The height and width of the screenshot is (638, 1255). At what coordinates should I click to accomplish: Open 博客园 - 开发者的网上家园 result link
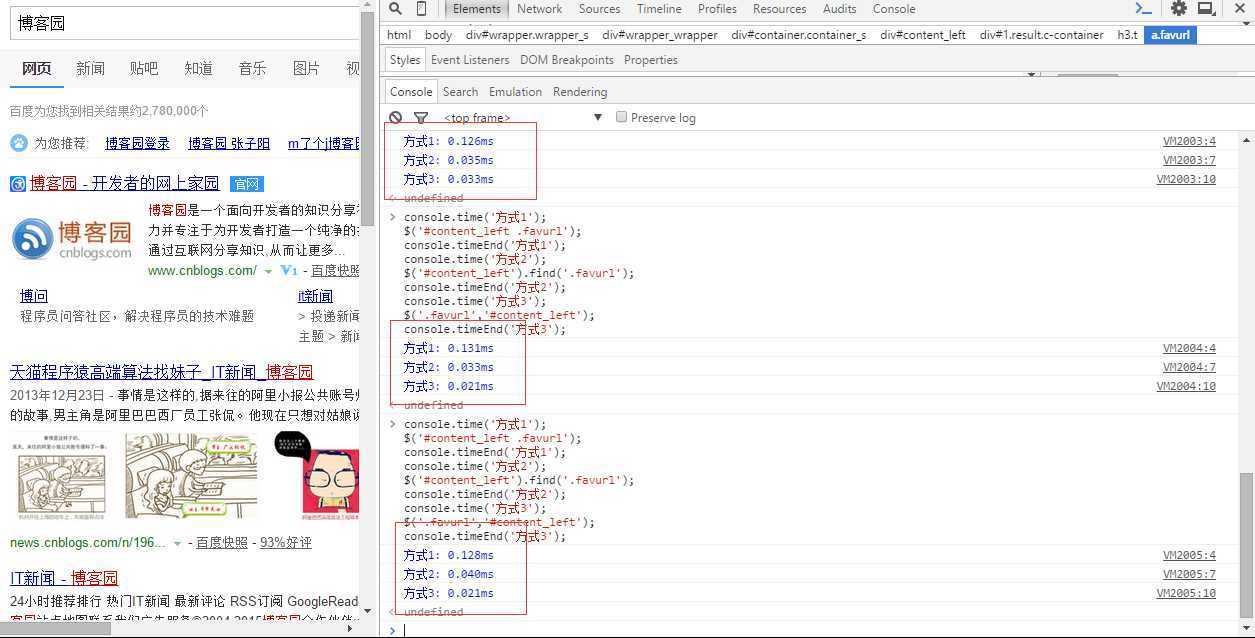coord(124,183)
